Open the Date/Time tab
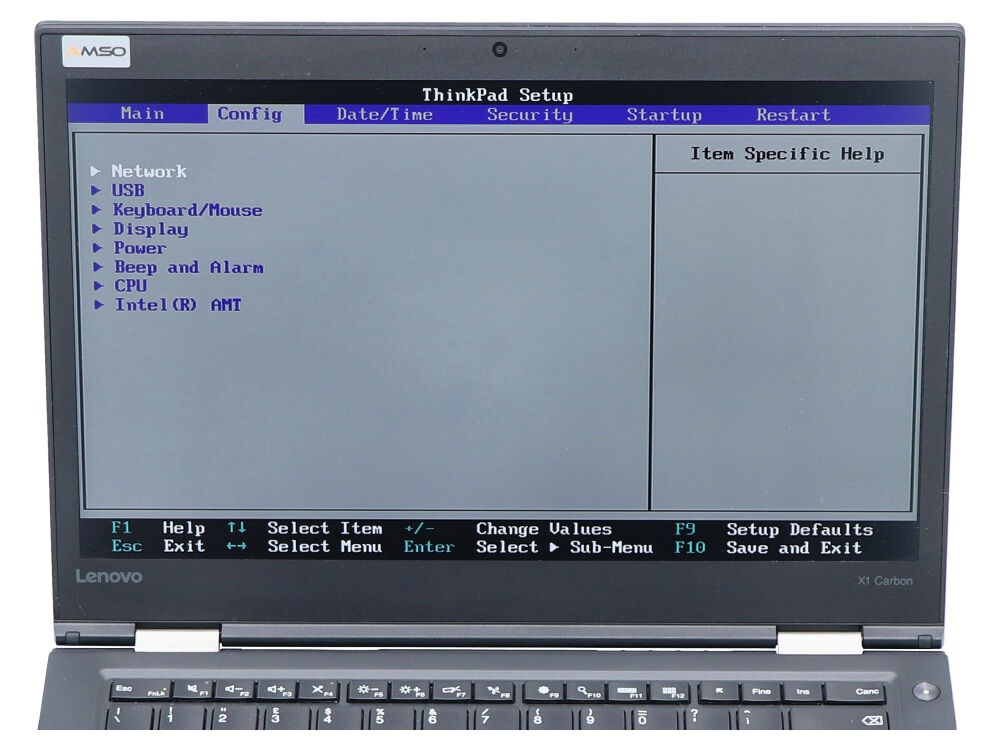The height and width of the screenshot is (750, 1000). pos(385,115)
